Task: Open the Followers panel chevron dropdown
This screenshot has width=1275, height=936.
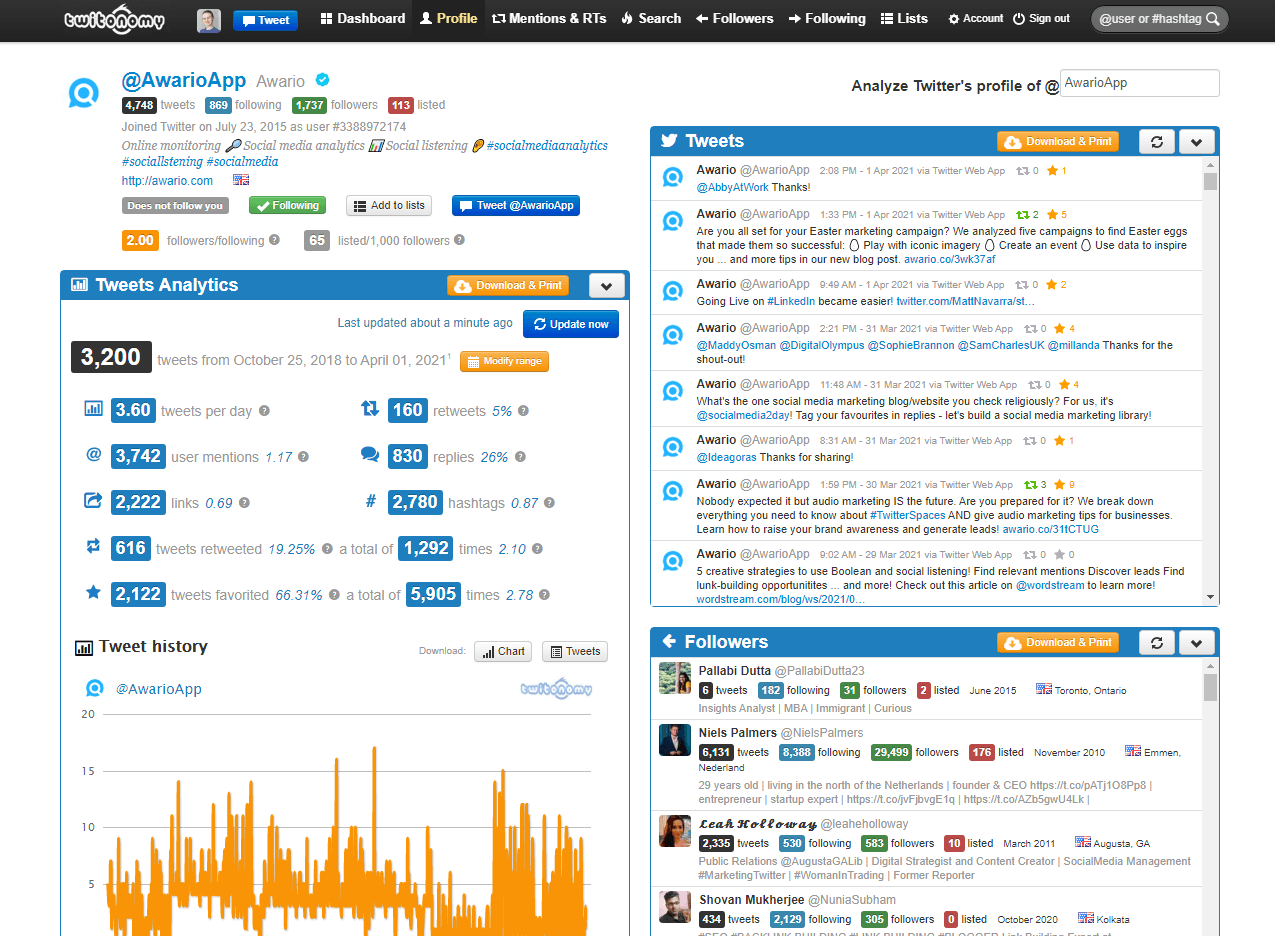Action: coord(1196,642)
